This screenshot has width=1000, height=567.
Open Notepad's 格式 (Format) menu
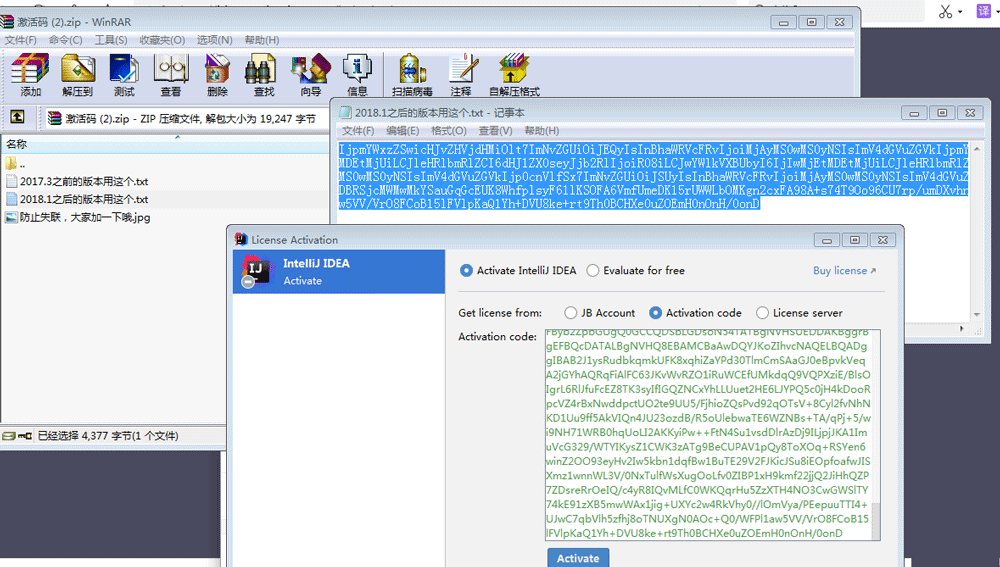(447, 131)
